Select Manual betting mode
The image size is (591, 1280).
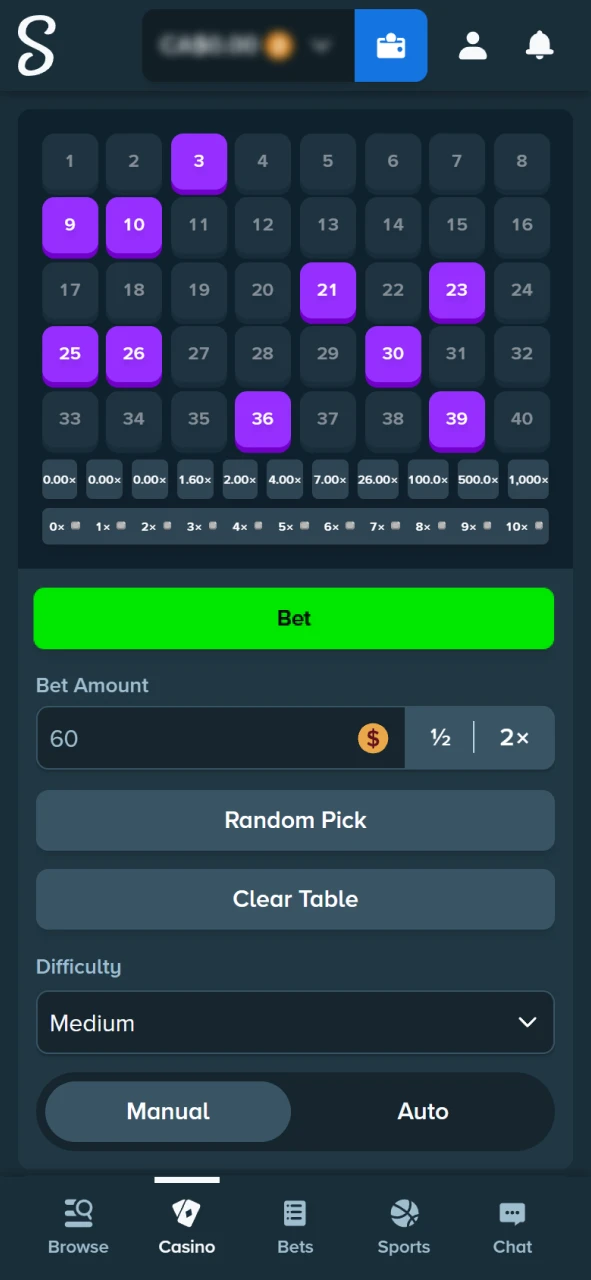167,1111
